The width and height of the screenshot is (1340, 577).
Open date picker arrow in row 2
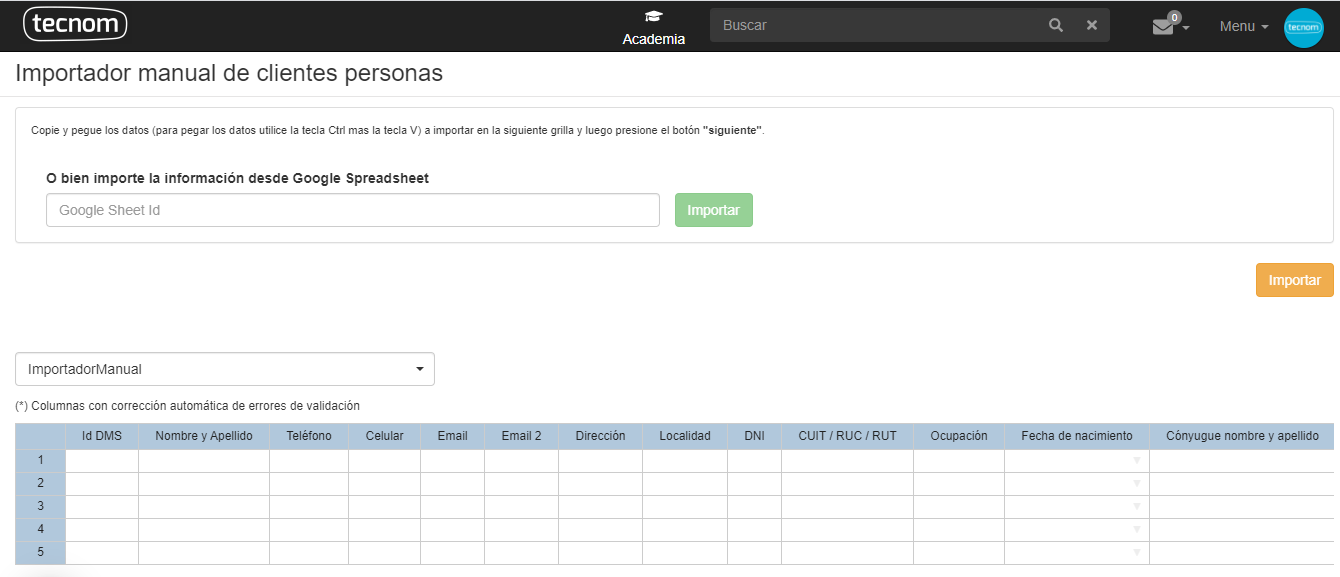click(x=1137, y=484)
